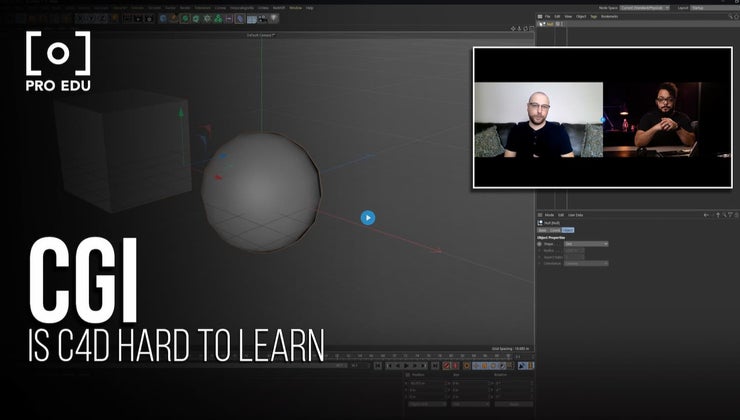
Task: Click the blue Bend deformer toolbar icon
Action: coord(240,18)
